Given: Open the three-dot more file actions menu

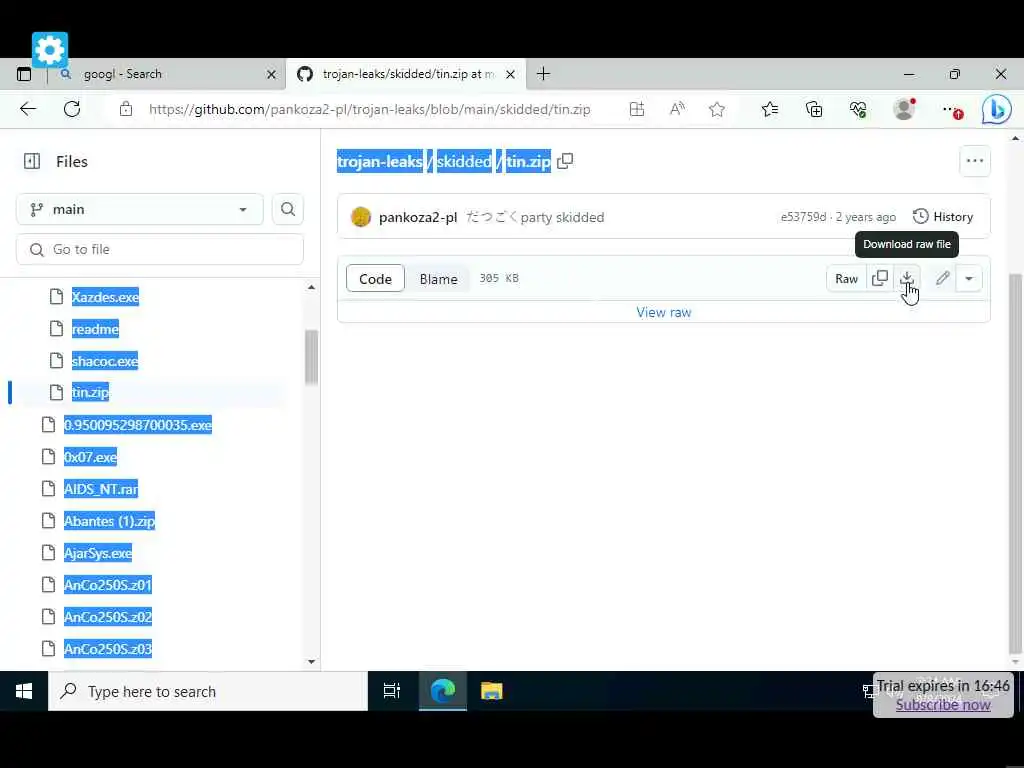Looking at the screenshot, I should coord(974,161).
